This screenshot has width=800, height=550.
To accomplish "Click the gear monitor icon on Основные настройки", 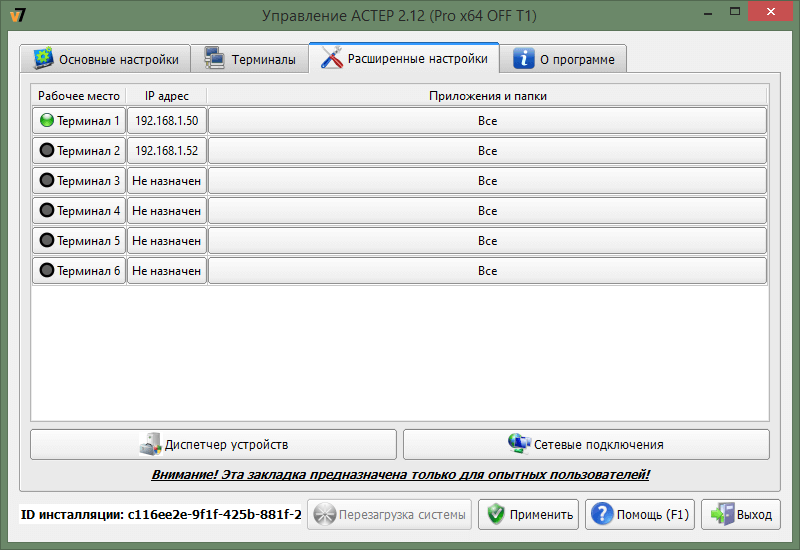I will click(x=43, y=58).
